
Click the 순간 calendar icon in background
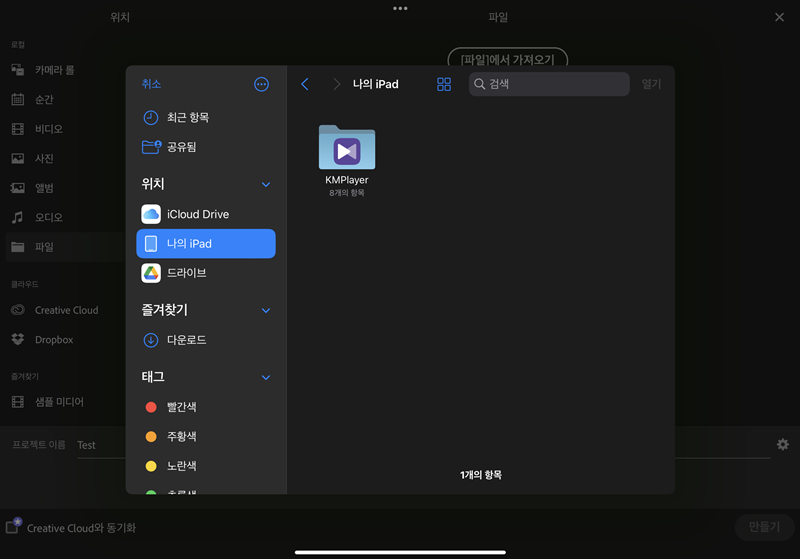[18, 99]
